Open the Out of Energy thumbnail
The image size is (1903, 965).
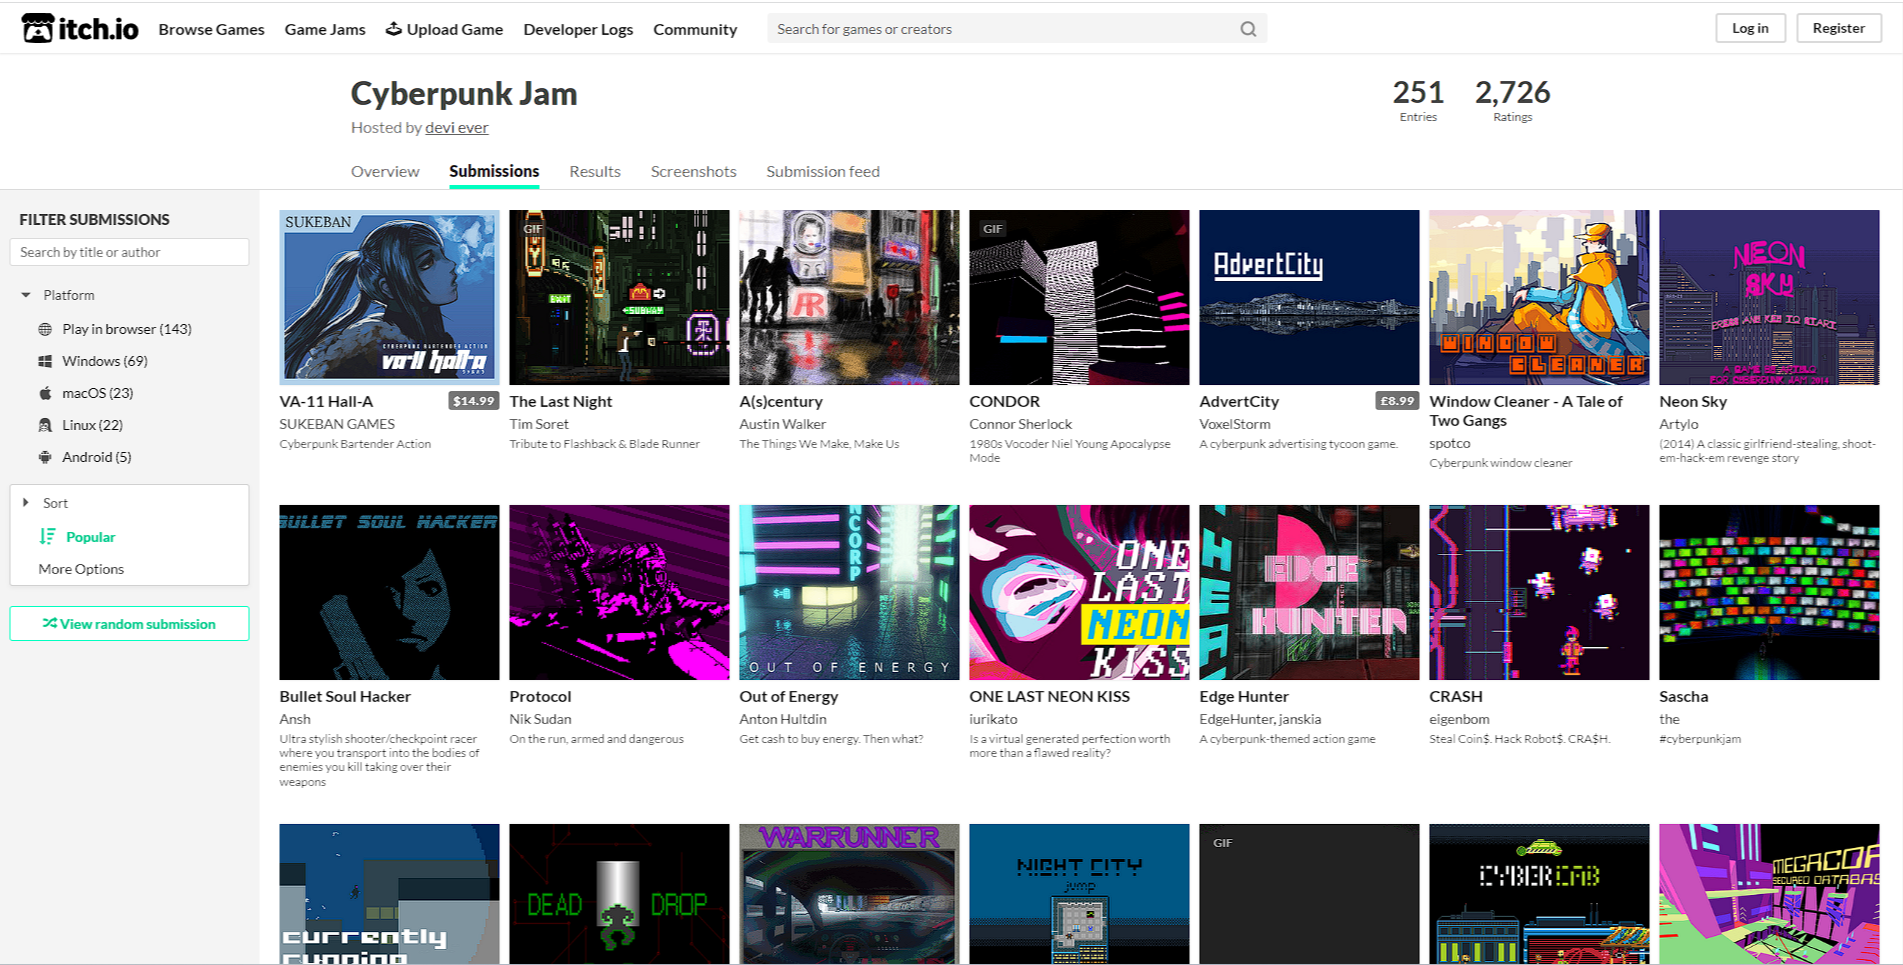849,592
